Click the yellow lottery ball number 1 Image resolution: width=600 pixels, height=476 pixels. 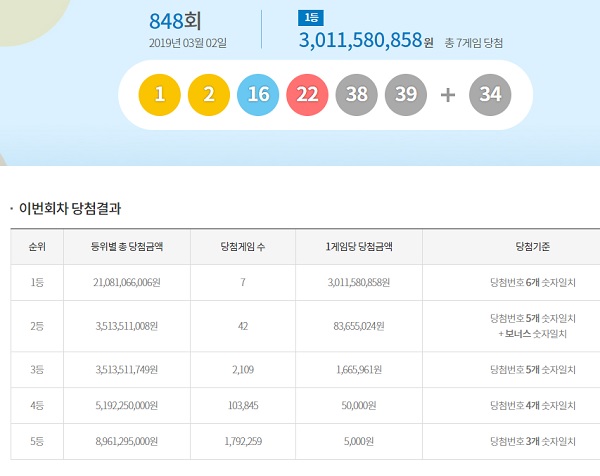click(159, 95)
